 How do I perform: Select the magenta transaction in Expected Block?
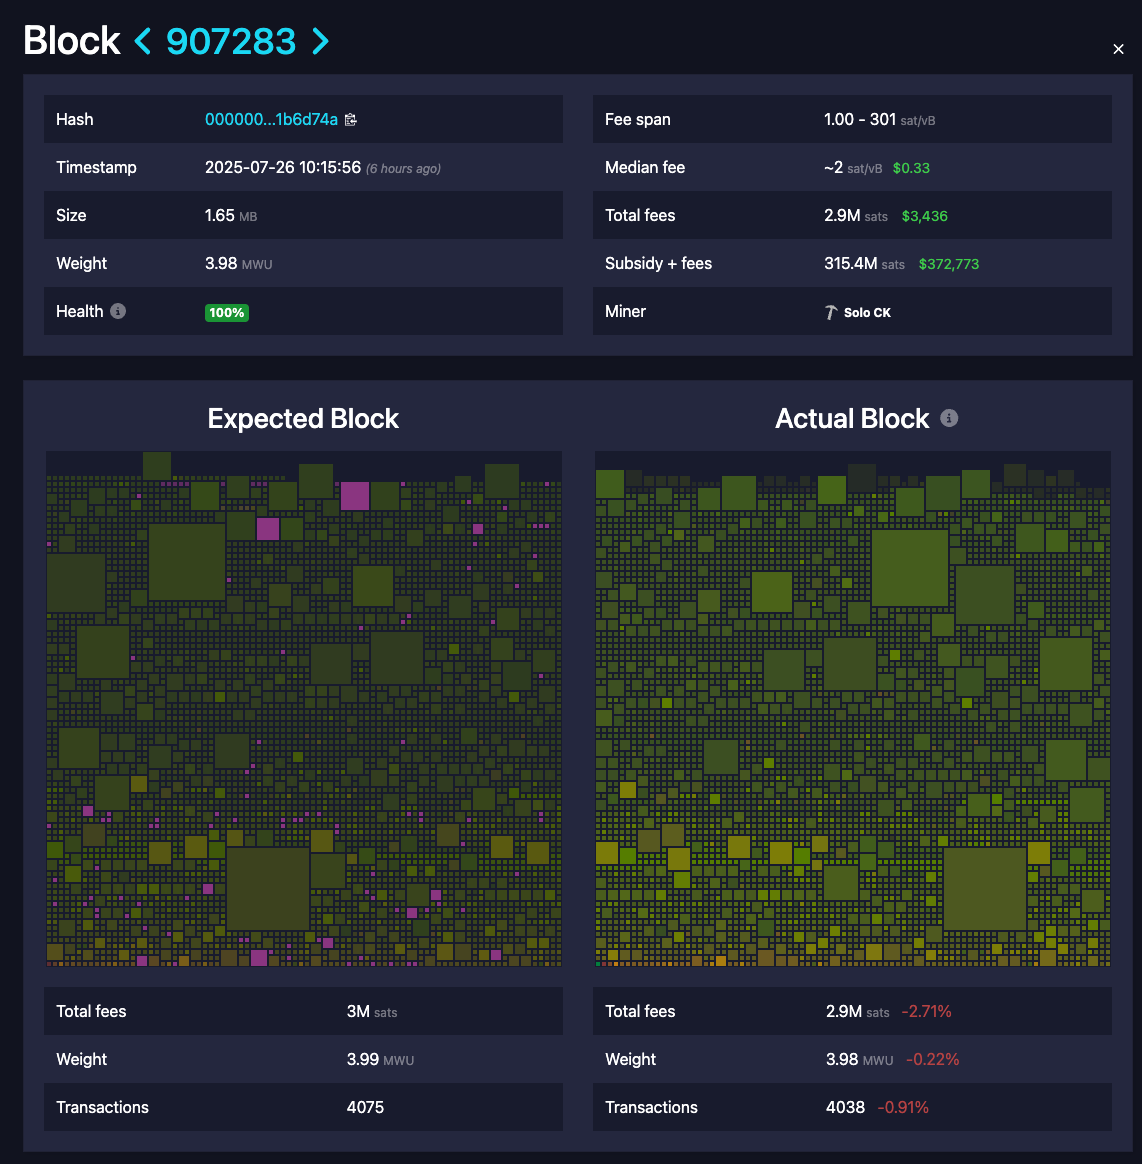(355, 495)
